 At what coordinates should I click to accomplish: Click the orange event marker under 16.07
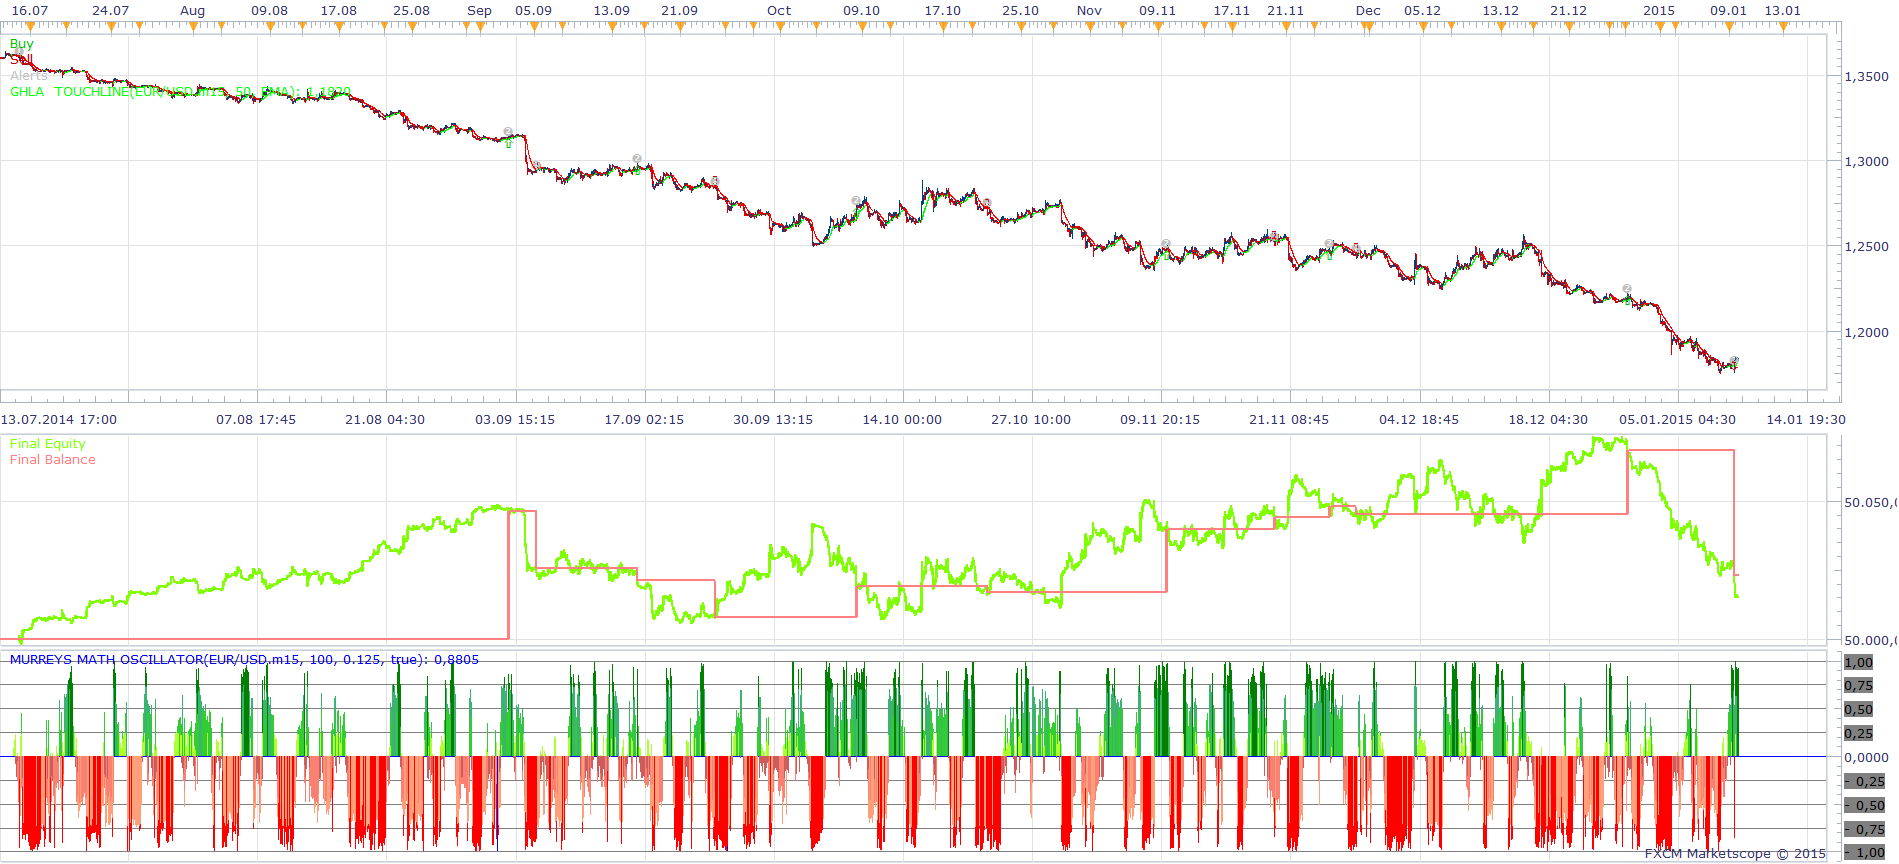[x=30, y=27]
